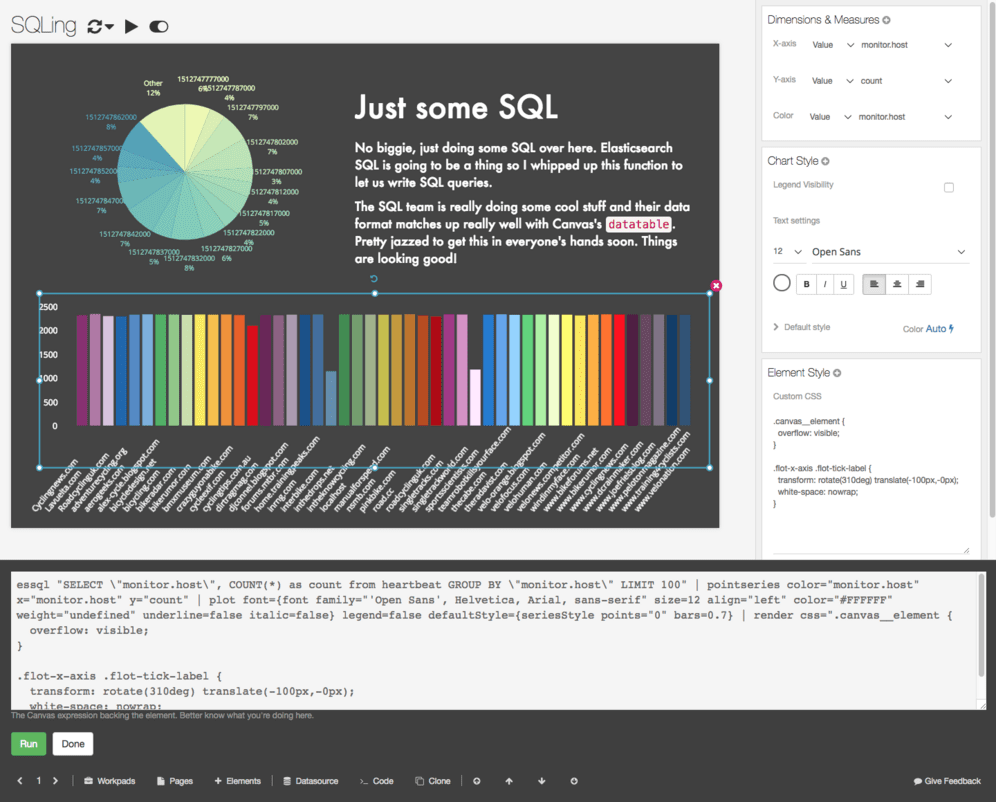Toggle bold text formatting
This screenshot has height=802, width=996.
tap(806, 284)
